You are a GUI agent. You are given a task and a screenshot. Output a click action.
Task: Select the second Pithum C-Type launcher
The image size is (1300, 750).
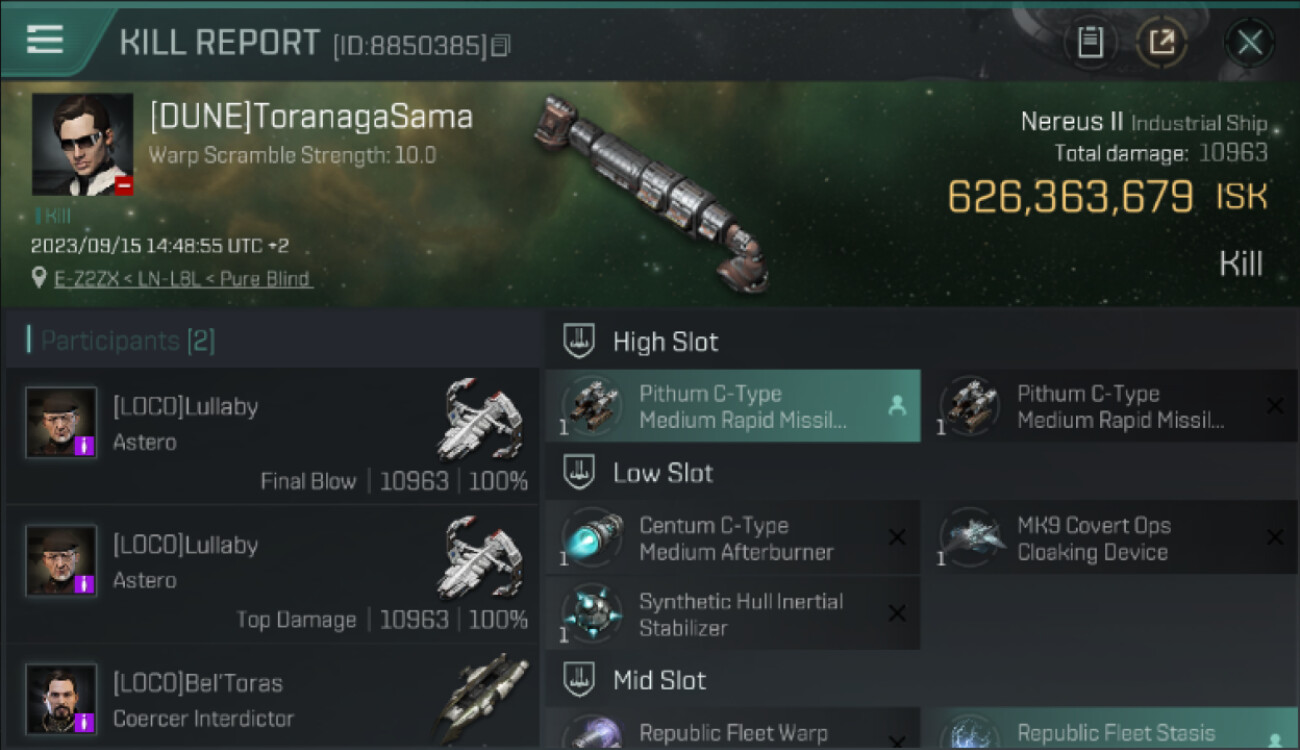pyautogui.click(x=1110, y=406)
